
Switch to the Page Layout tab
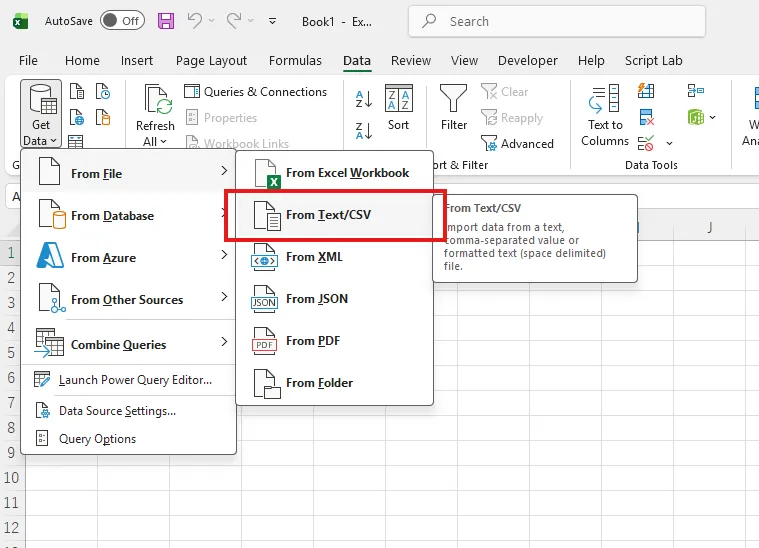click(212, 61)
